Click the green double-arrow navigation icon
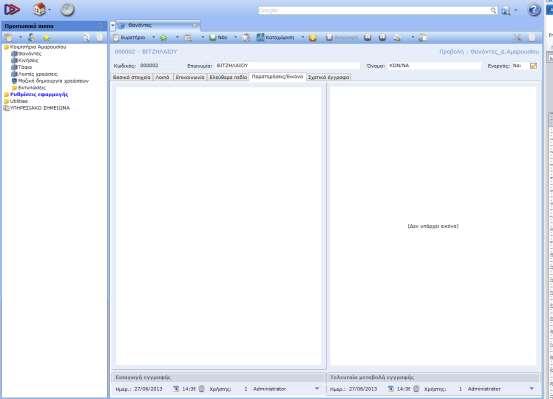Screen dimensions: 553x399 click(x=164, y=37)
